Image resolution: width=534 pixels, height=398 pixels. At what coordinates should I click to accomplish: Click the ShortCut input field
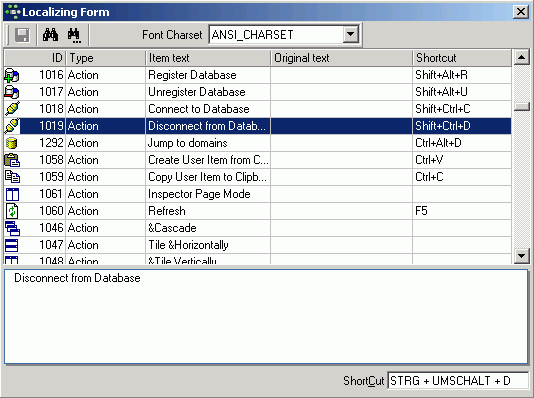(458, 381)
